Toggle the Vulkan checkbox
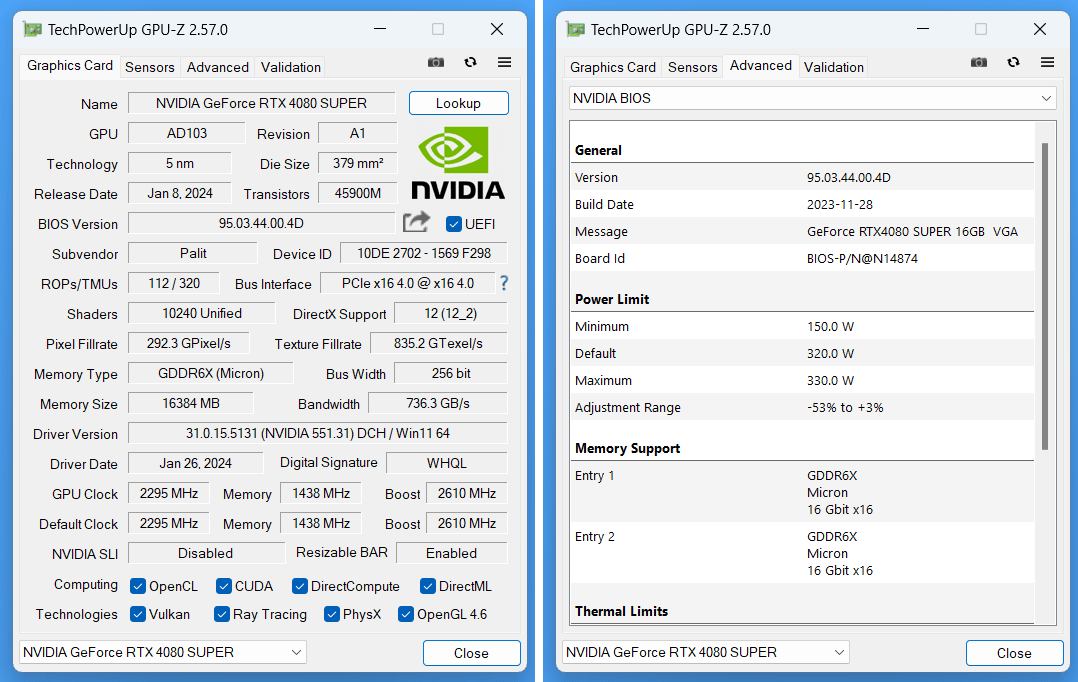The width and height of the screenshot is (1078, 682). 138,614
